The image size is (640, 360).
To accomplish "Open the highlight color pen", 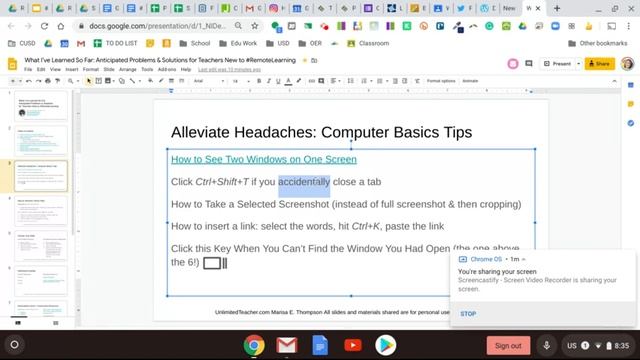I will coord(299,81).
